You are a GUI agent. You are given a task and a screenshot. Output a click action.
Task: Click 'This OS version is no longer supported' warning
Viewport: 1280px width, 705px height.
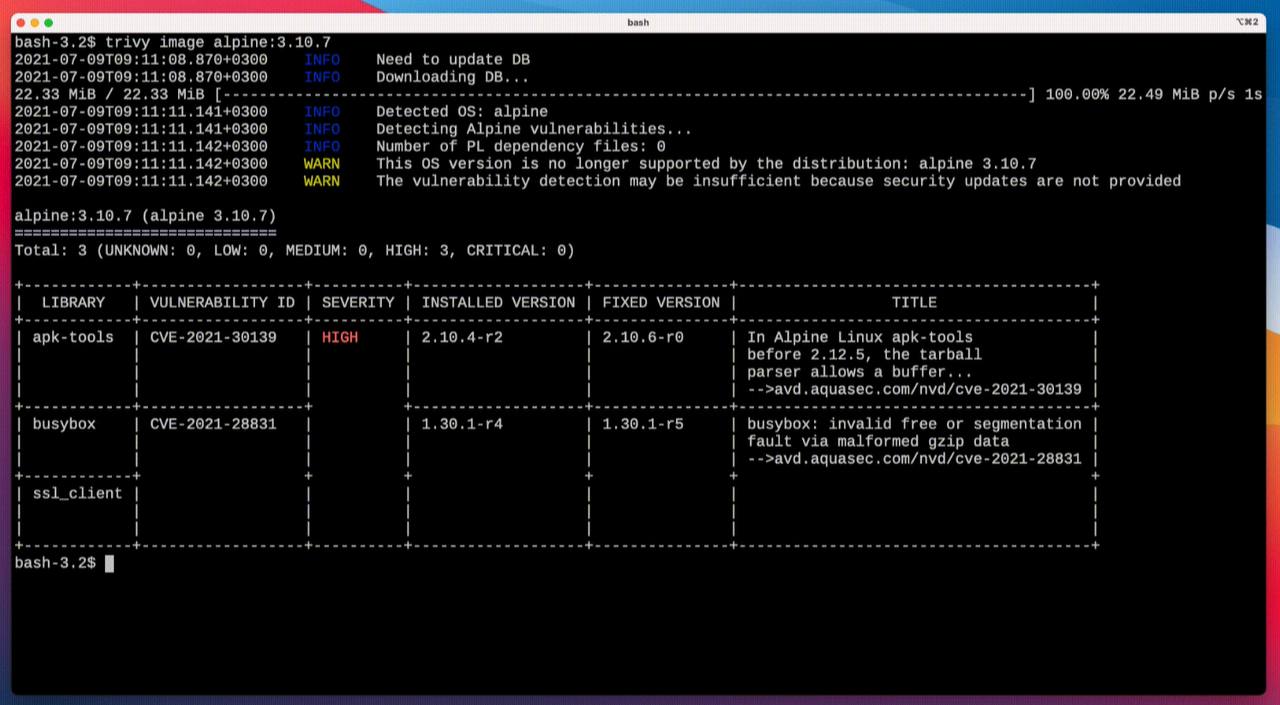pyautogui.click(x=706, y=164)
